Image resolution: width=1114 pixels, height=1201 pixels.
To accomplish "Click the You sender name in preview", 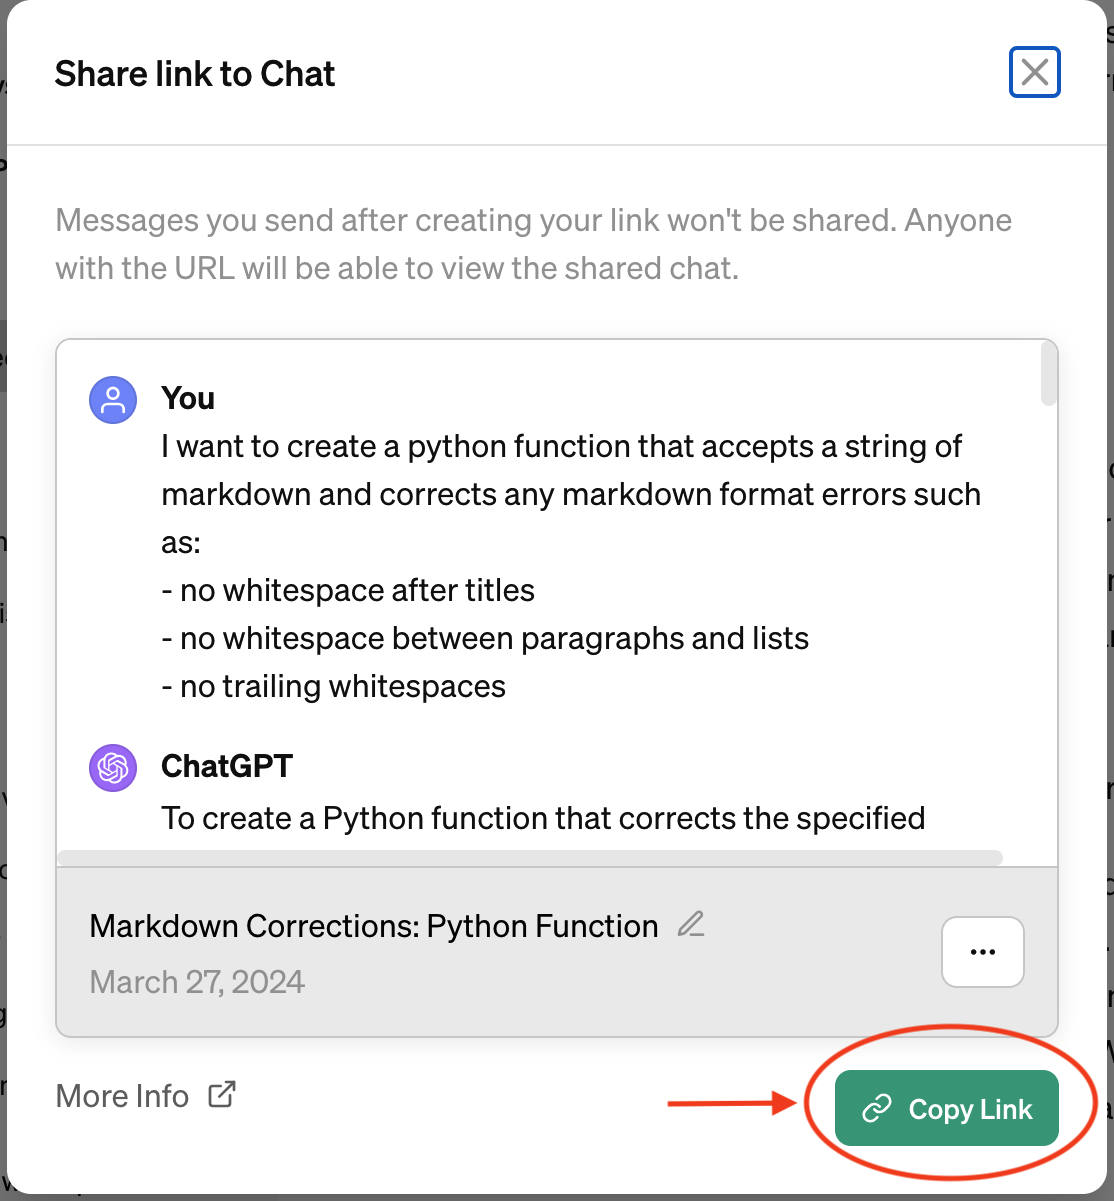I will pos(188,398).
